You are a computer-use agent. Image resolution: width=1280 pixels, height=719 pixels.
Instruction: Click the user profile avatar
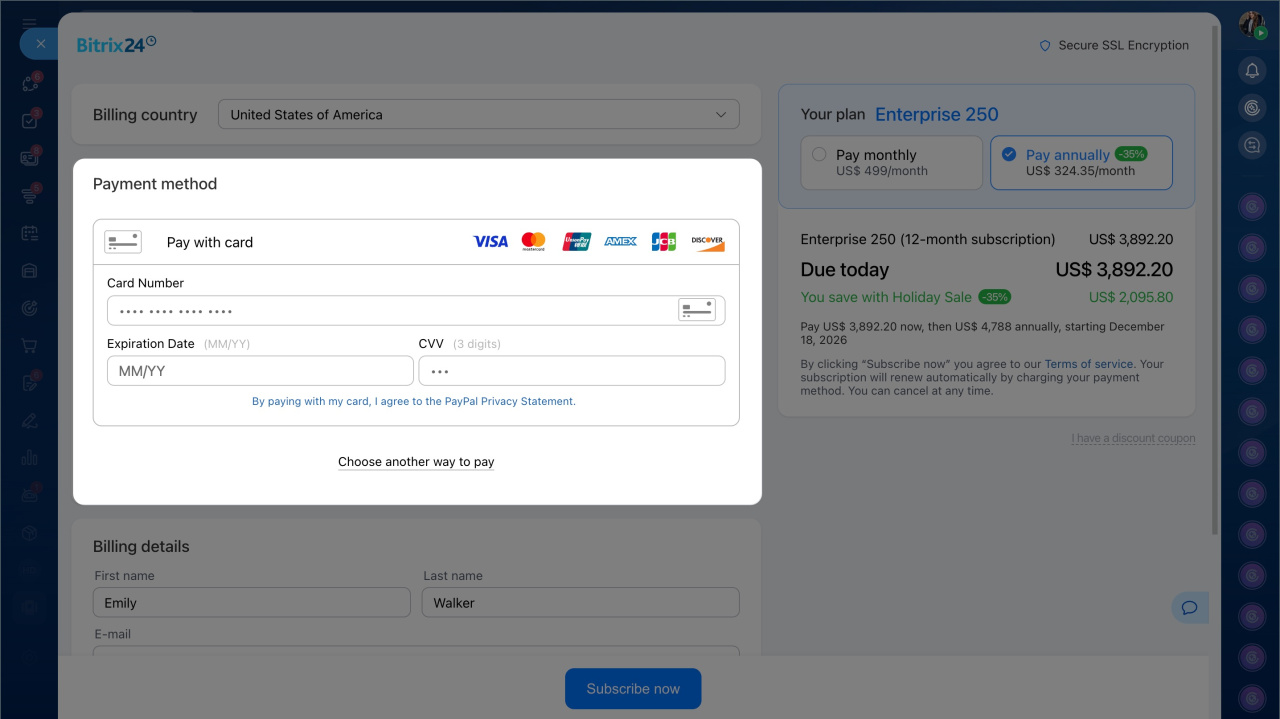[x=1251, y=24]
